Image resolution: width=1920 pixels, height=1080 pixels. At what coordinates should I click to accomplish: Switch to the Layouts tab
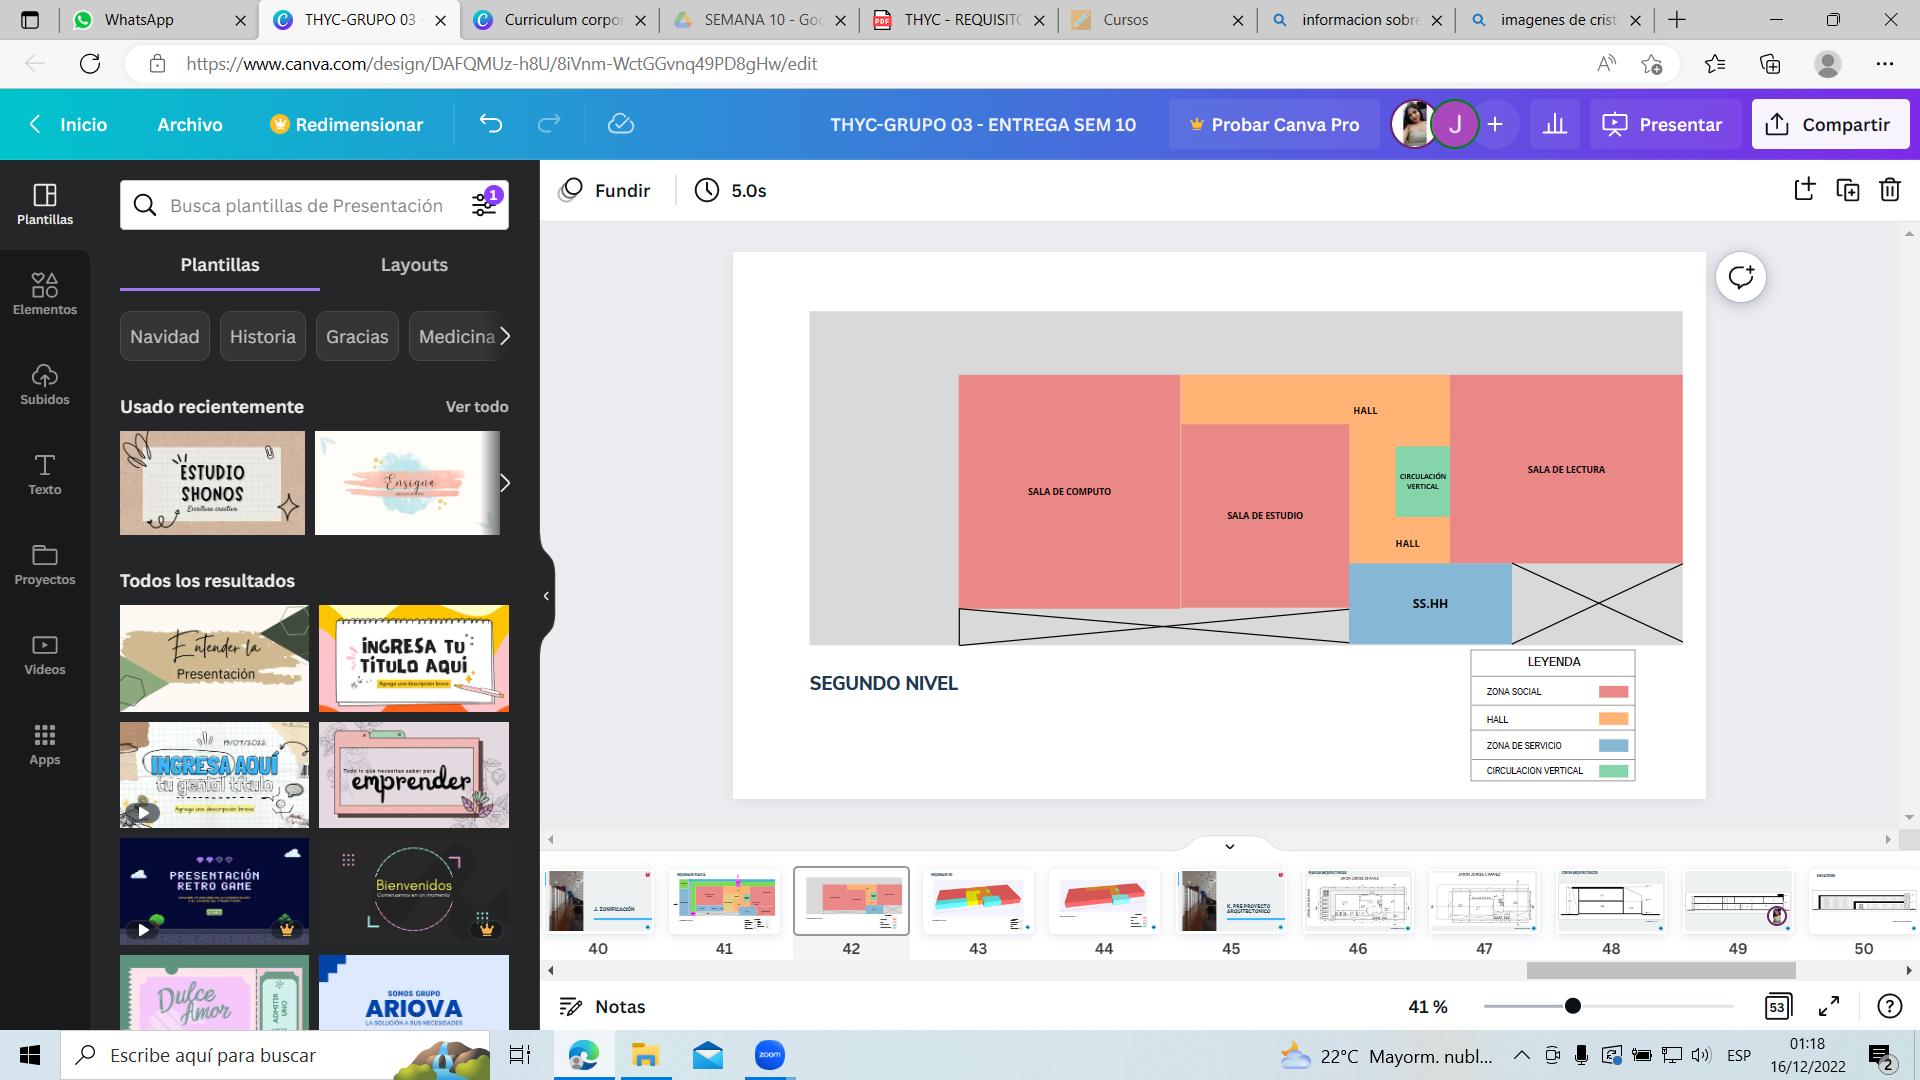pos(414,265)
